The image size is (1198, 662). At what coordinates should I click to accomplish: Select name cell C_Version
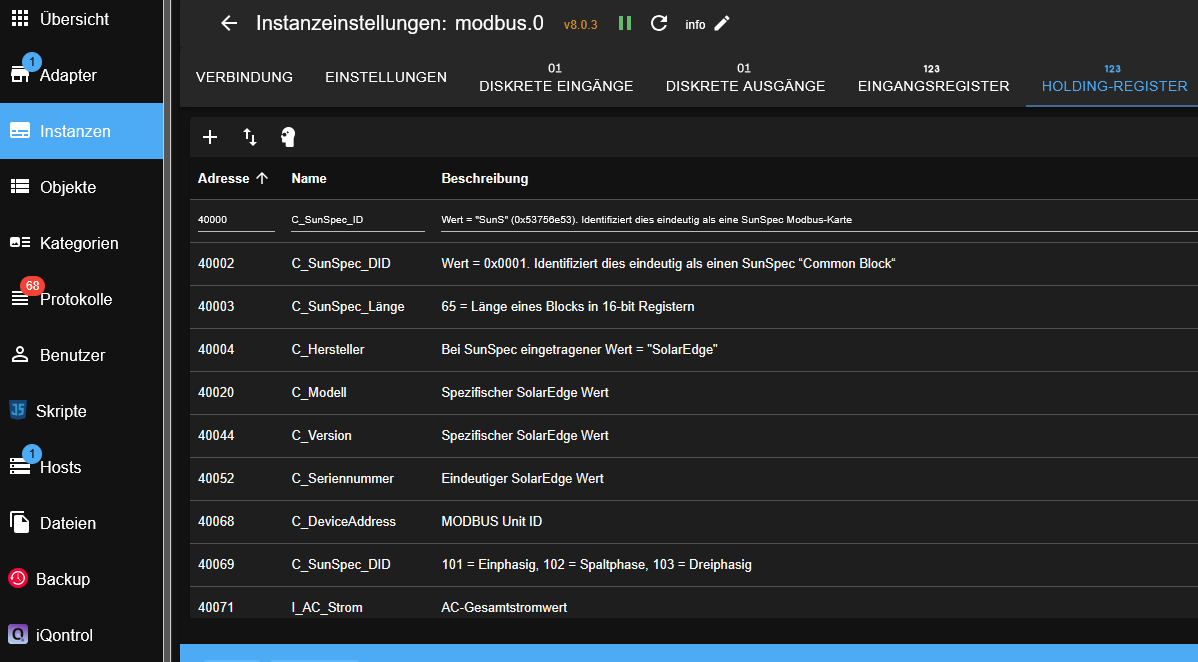[322, 435]
